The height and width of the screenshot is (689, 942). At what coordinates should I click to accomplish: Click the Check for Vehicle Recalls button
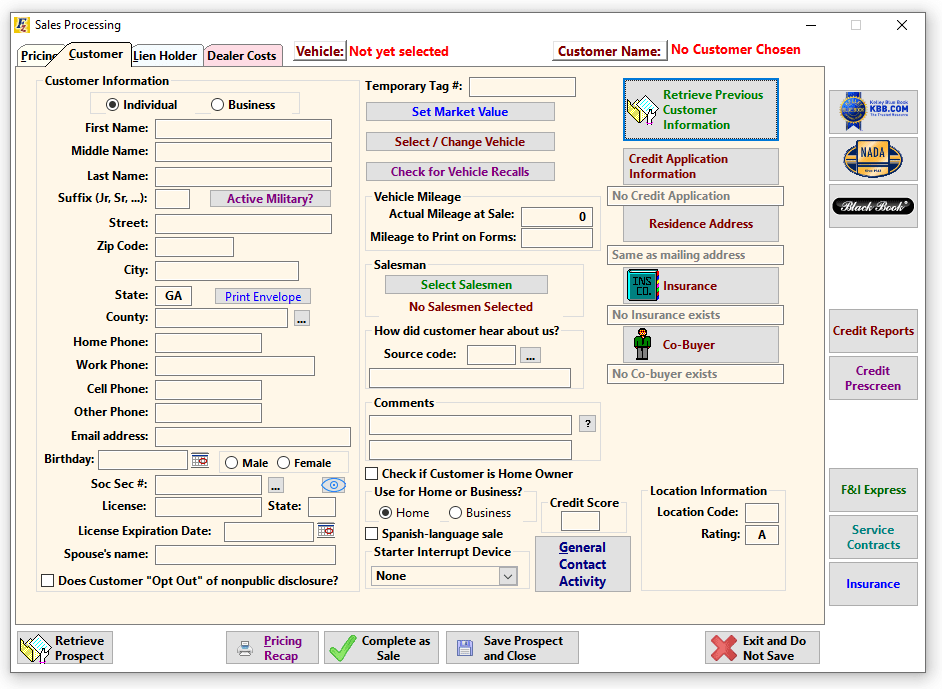[459, 171]
